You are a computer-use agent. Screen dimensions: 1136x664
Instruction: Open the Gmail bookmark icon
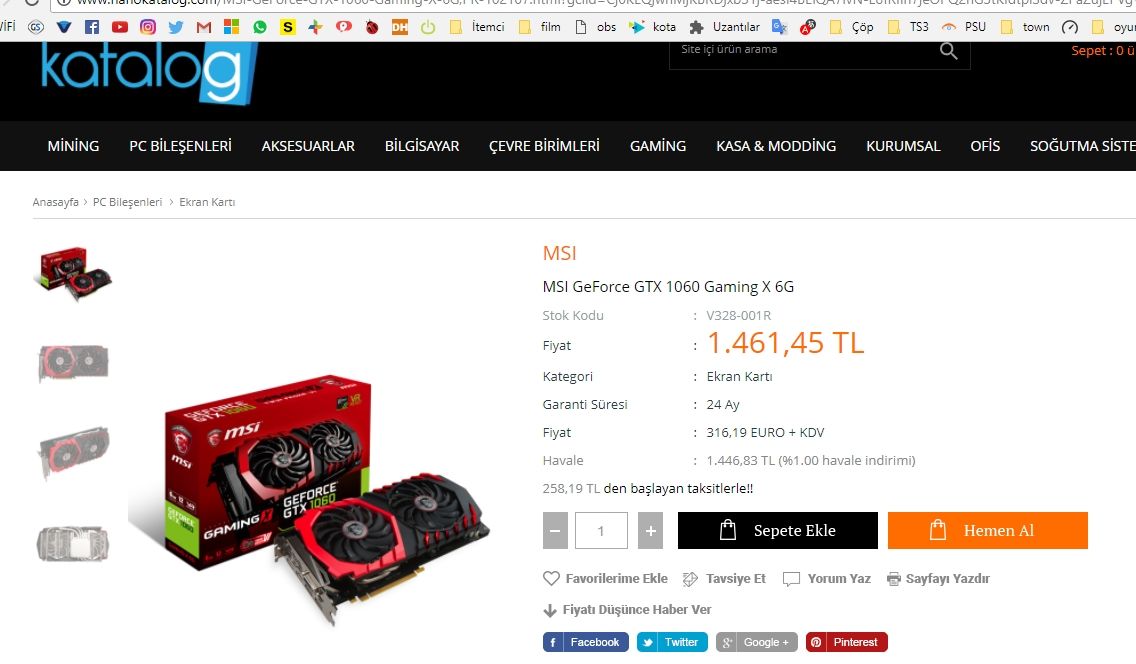[x=204, y=27]
